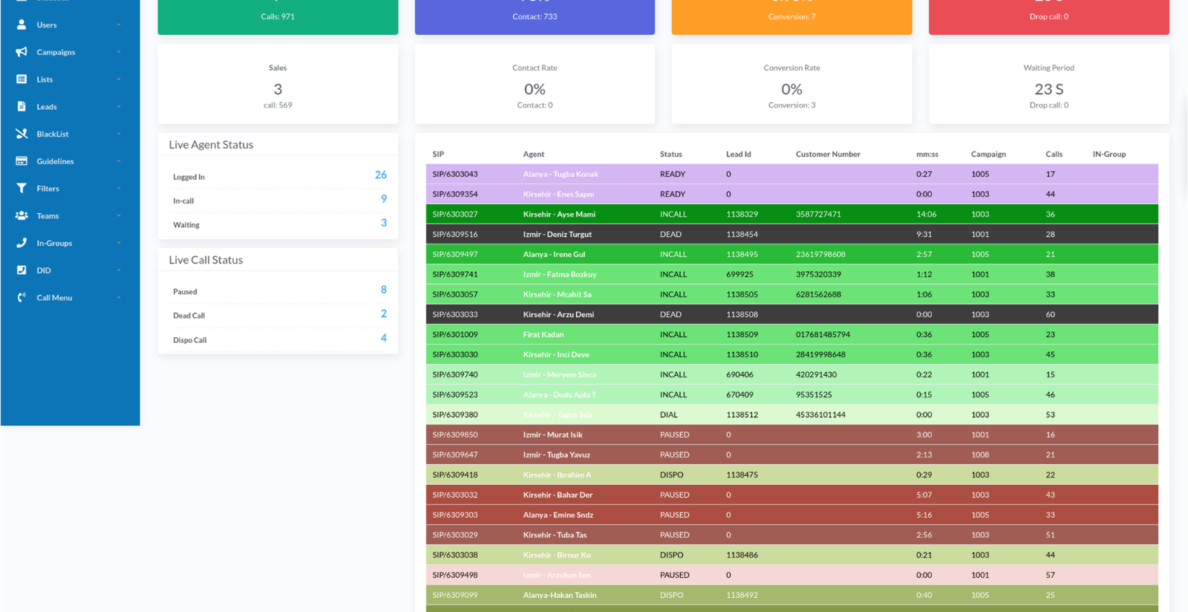Click the BlackList blocked-phone icon
Viewport: 1188px width, 612px height.
22,134
